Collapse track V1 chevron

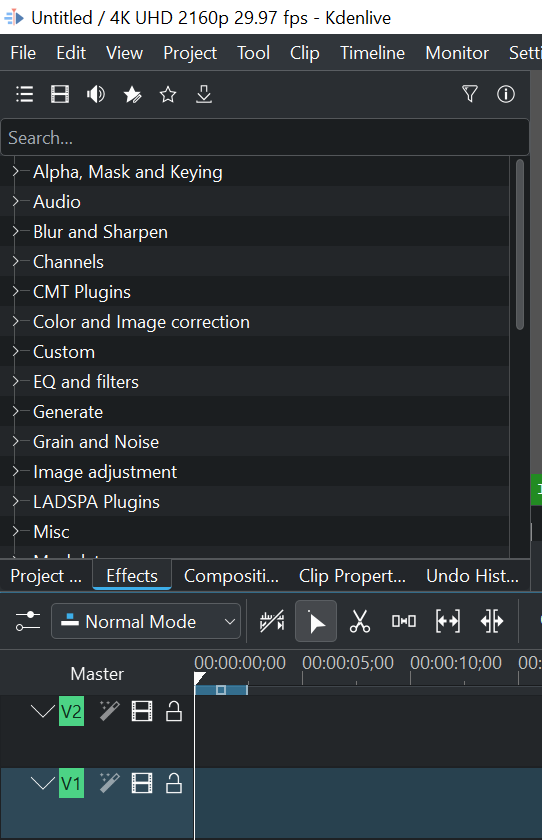(42, 783)
